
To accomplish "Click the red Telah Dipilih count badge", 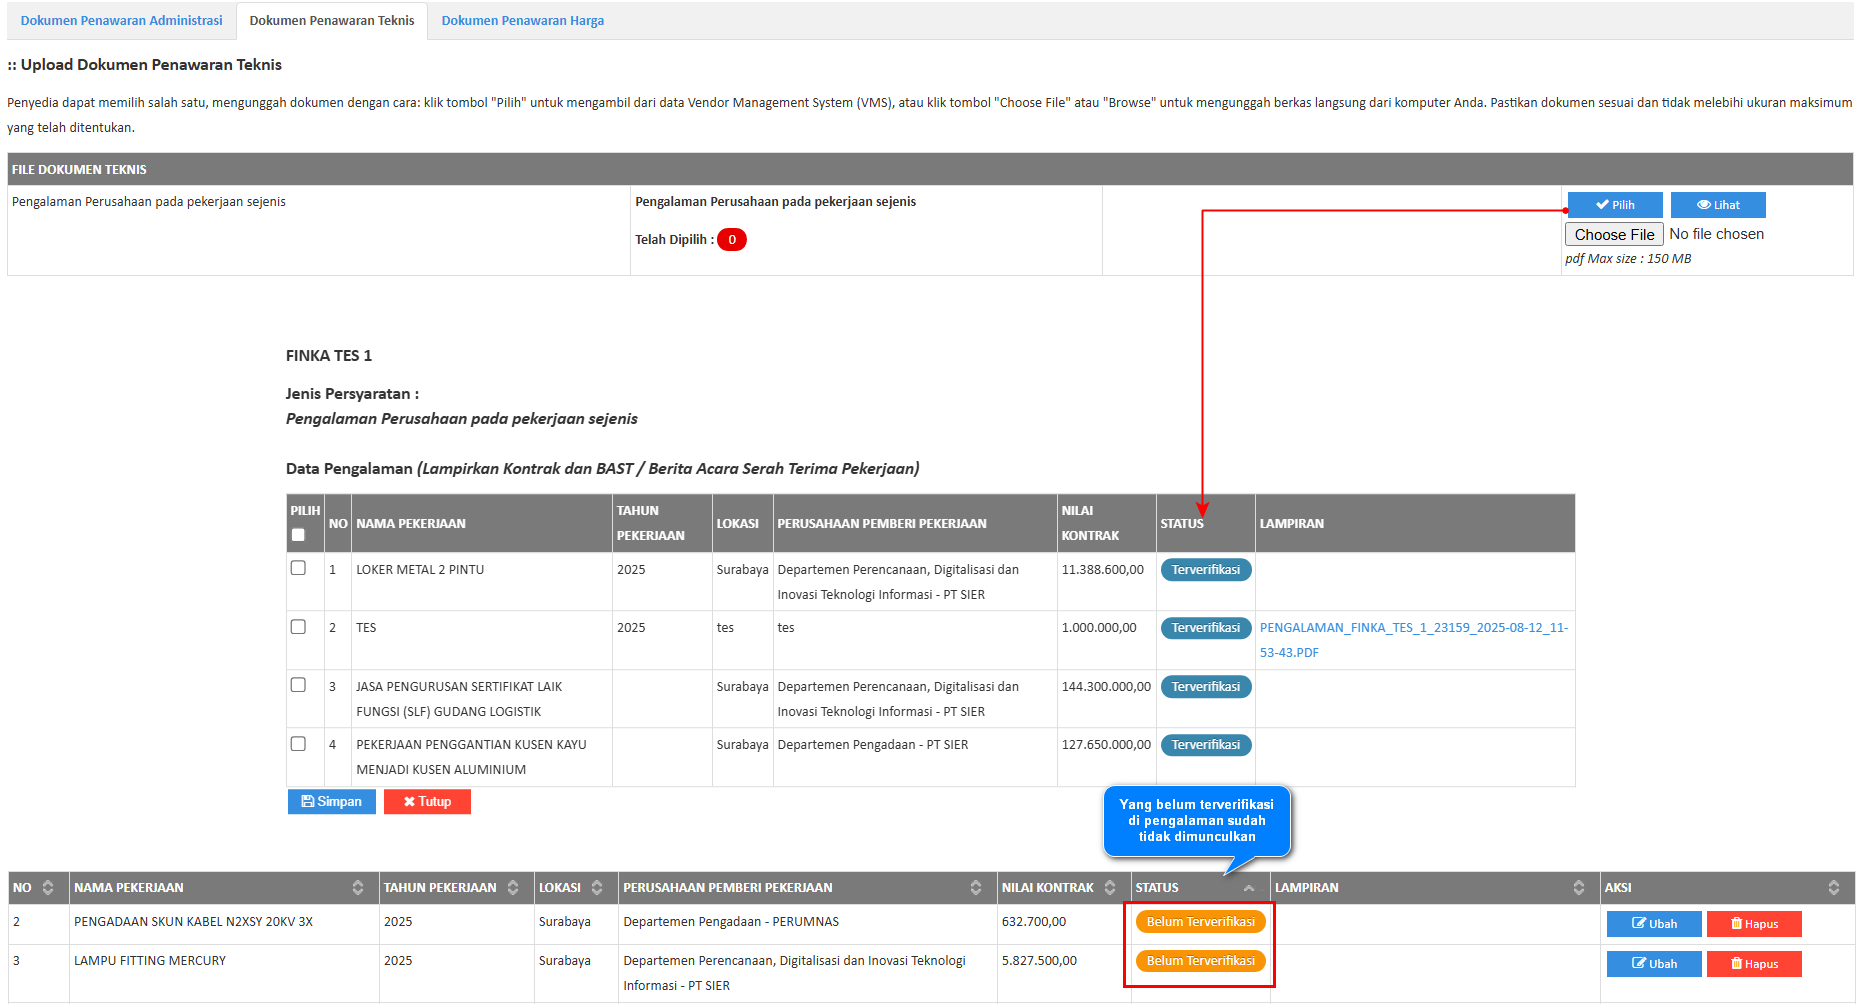I will 732,240.
